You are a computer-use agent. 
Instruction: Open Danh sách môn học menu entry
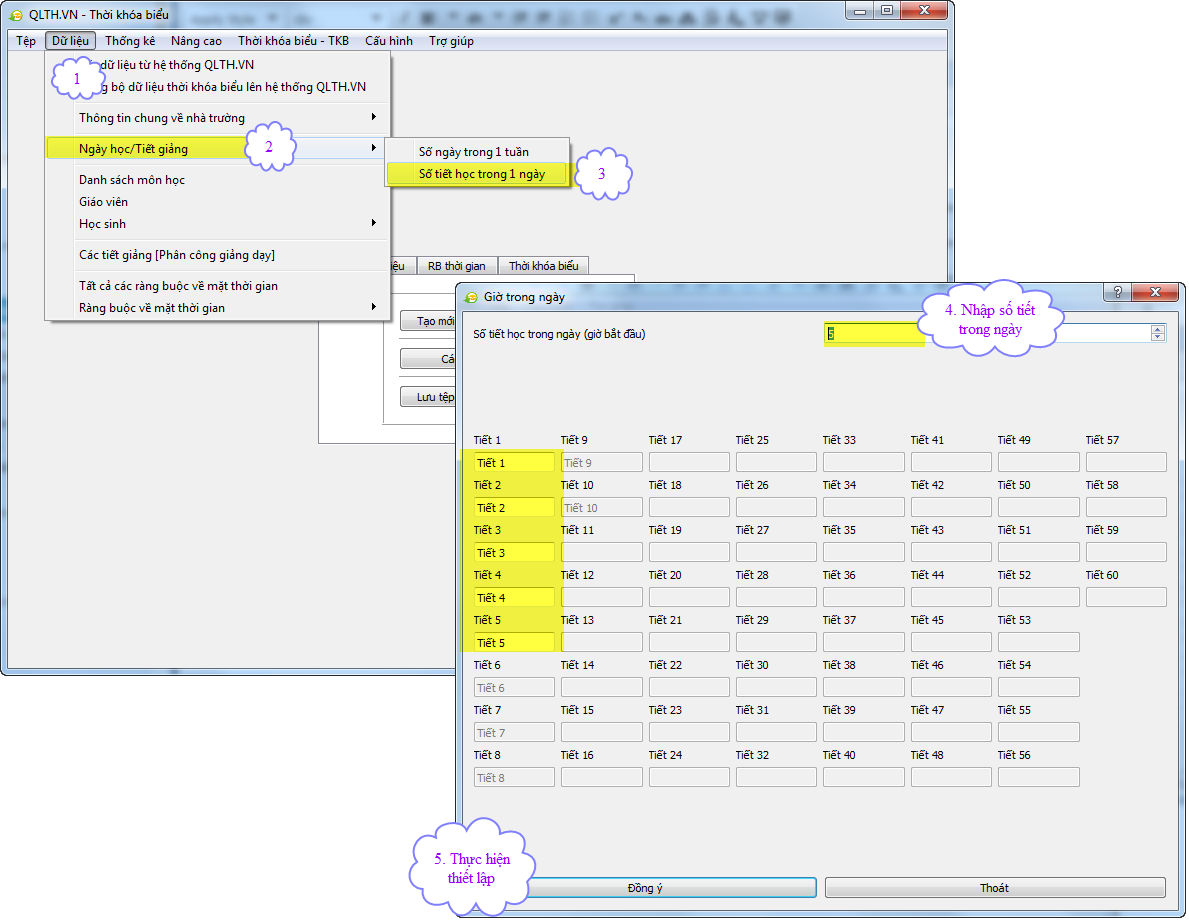click(x=132, y=180)
